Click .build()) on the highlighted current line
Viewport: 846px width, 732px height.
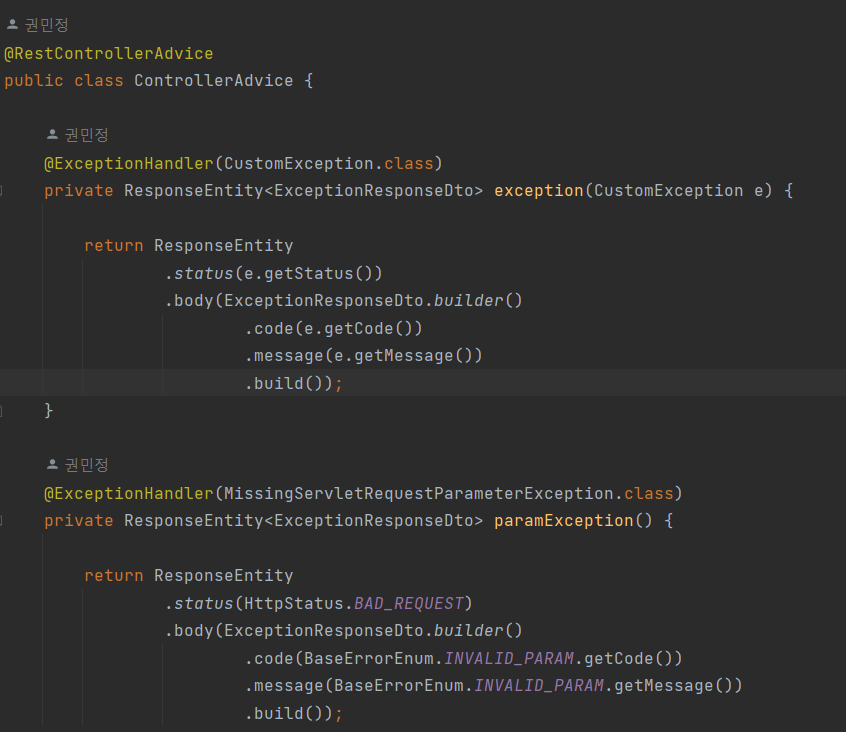point(289,384)
